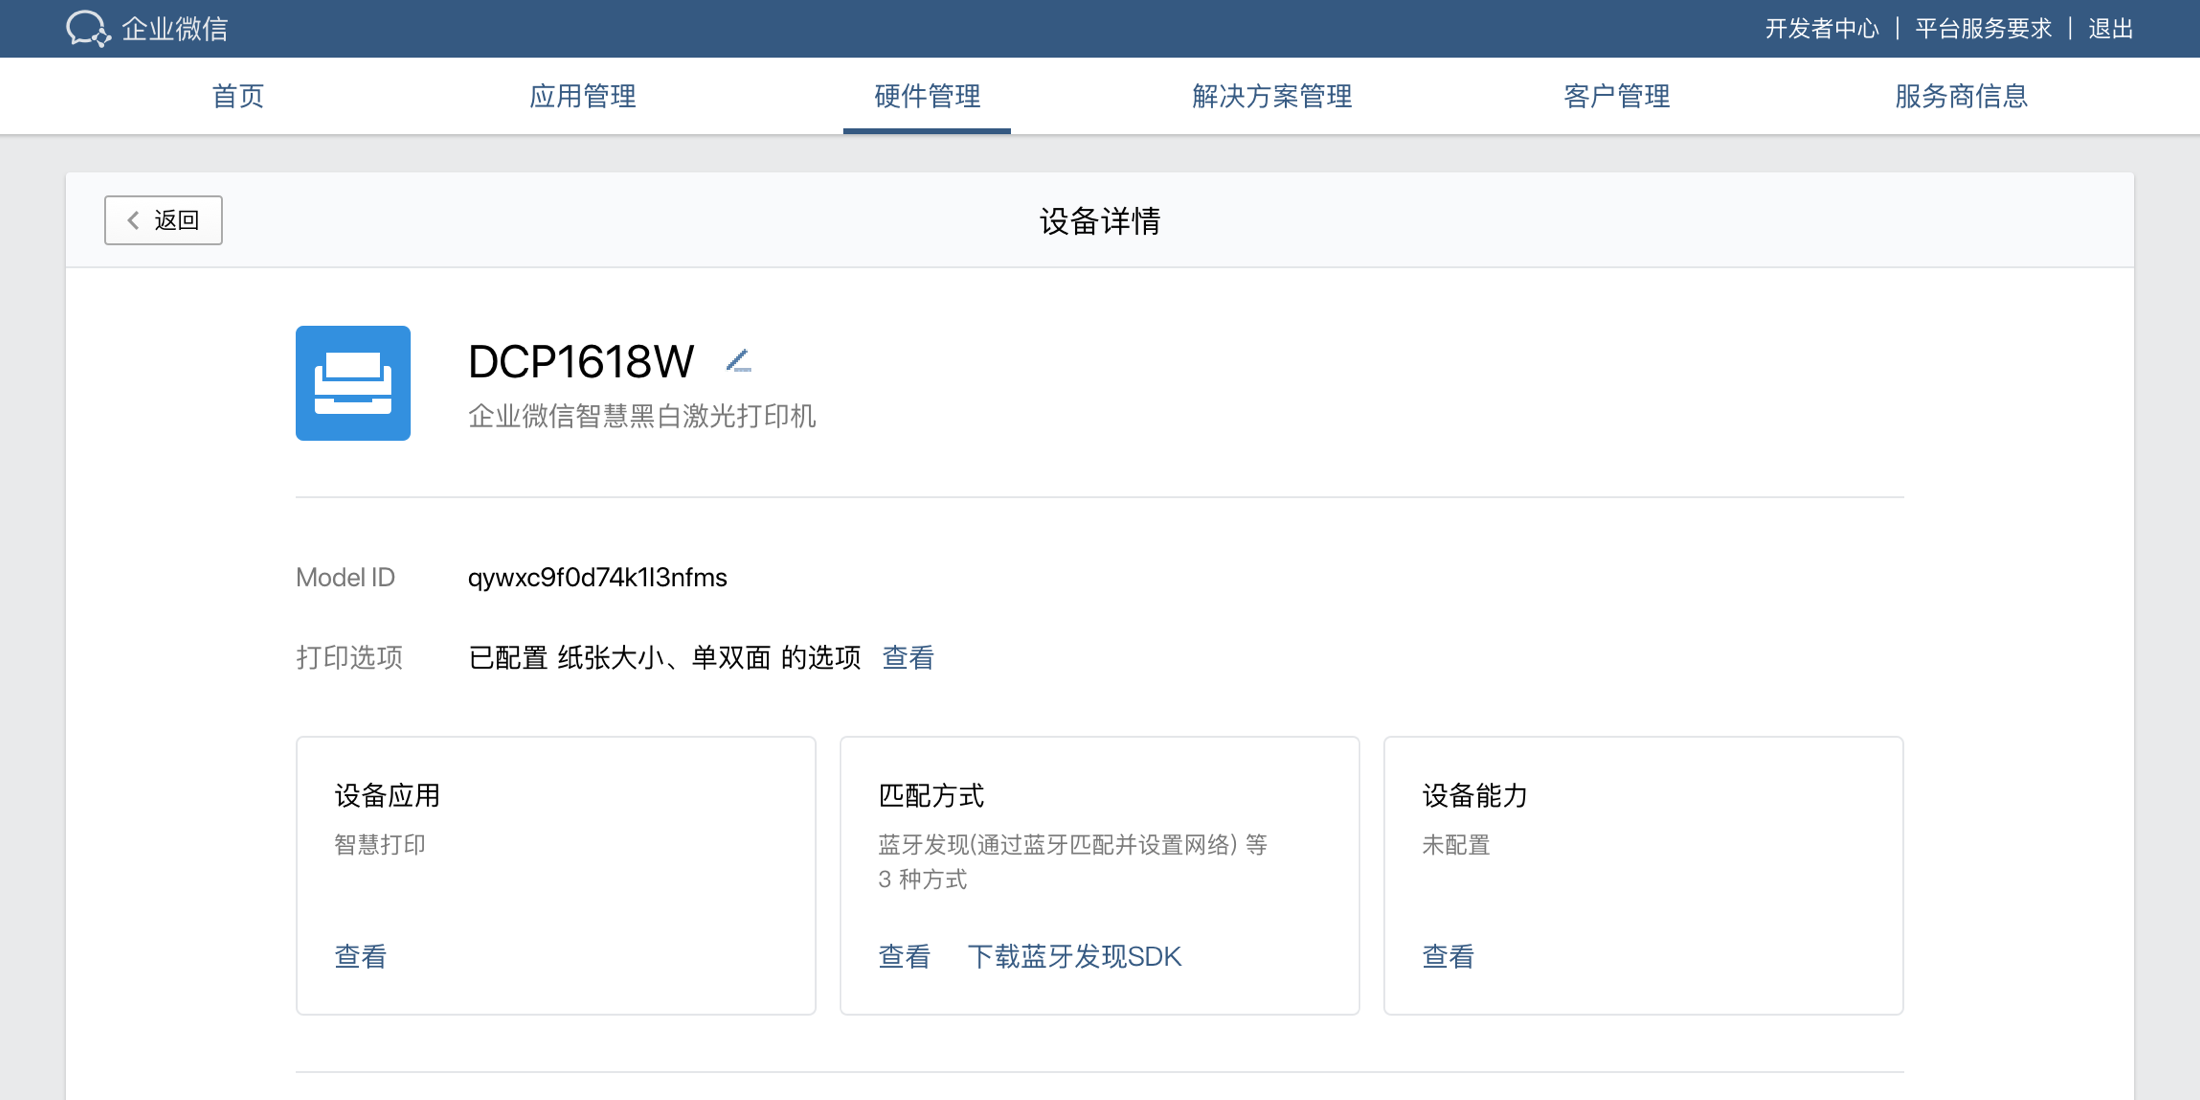
Task: Click the 已配置 纸张大小、单双面 的选项 text
Action: (665, 658)
